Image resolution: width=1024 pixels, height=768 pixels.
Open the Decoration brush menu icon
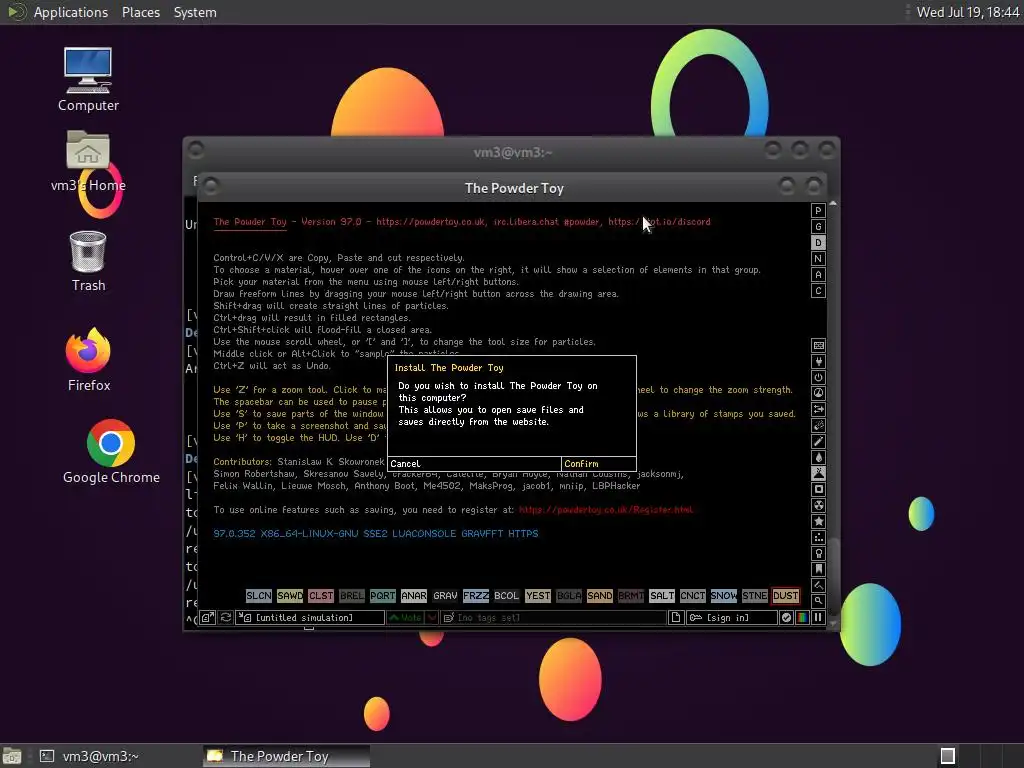(818, 585)
